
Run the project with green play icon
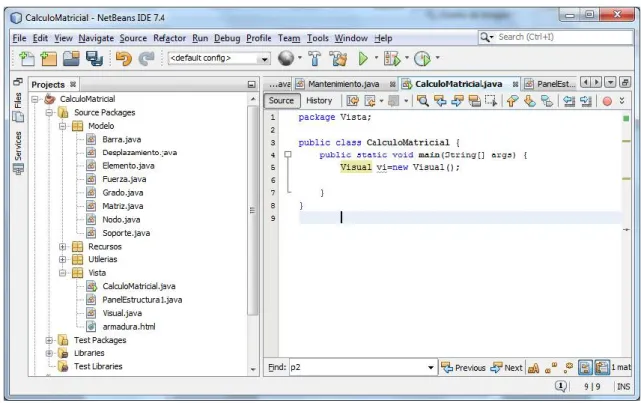(x=363, y=58)
